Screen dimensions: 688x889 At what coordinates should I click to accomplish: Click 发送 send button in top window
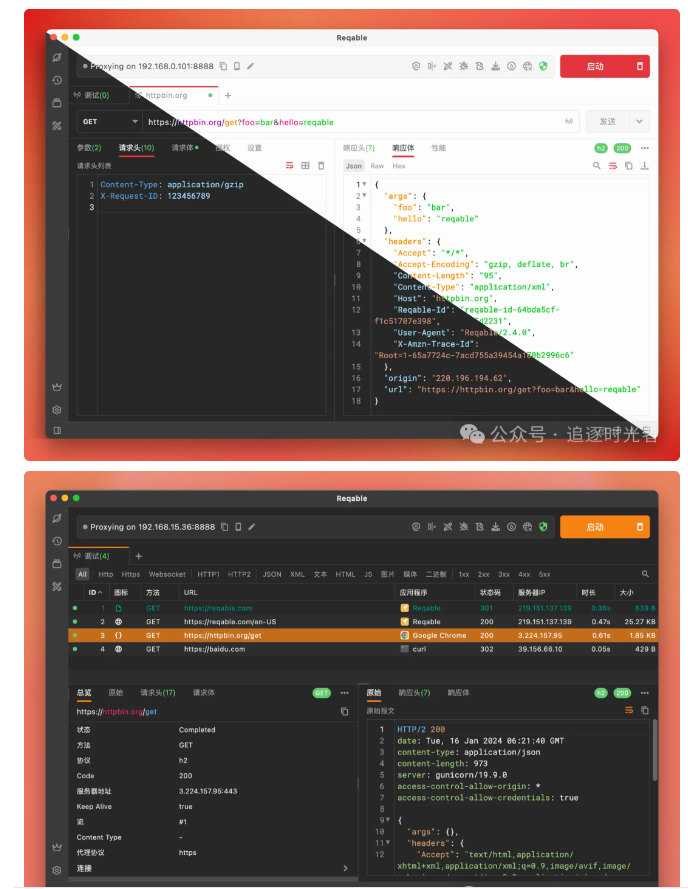pos(607,121)
